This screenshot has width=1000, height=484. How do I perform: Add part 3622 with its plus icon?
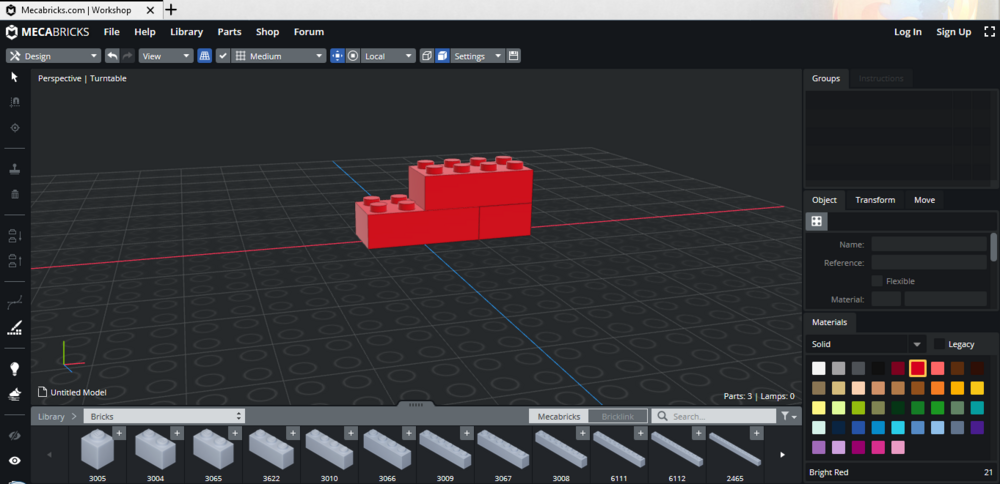click(x=293, y=434)
